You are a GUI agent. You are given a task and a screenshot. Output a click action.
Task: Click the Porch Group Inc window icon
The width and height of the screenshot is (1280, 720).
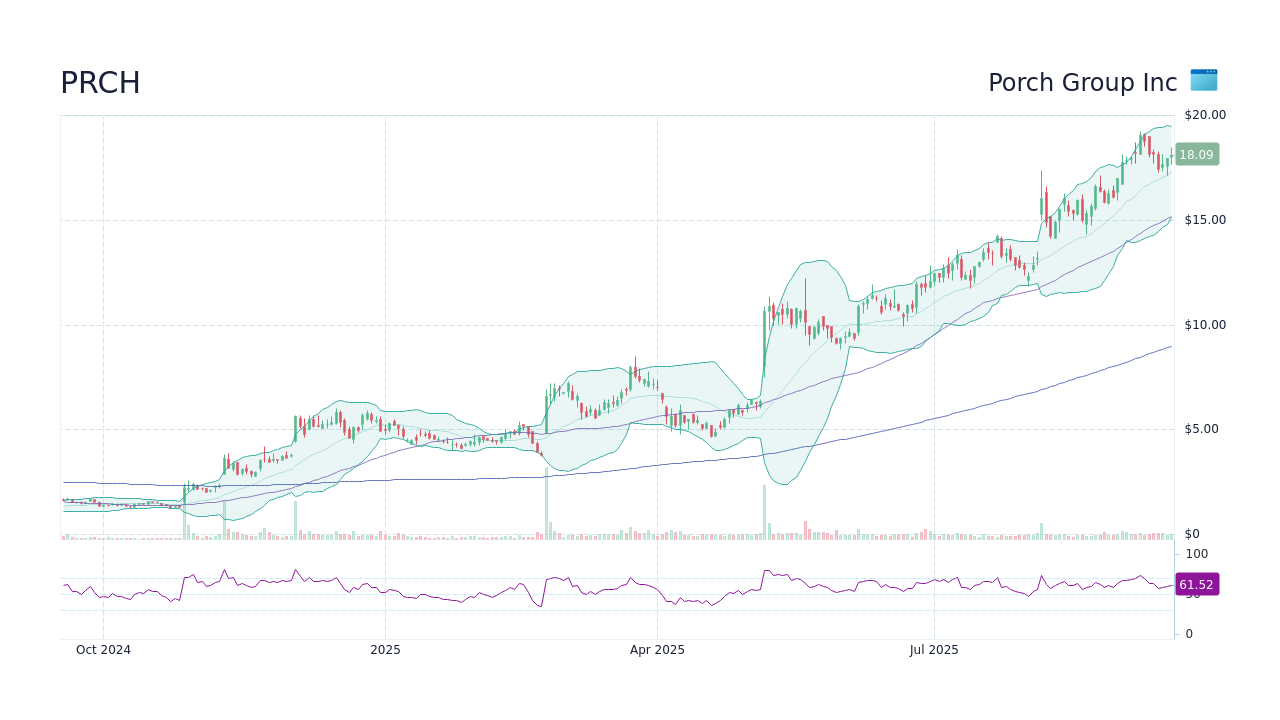tap(1203, 80)
